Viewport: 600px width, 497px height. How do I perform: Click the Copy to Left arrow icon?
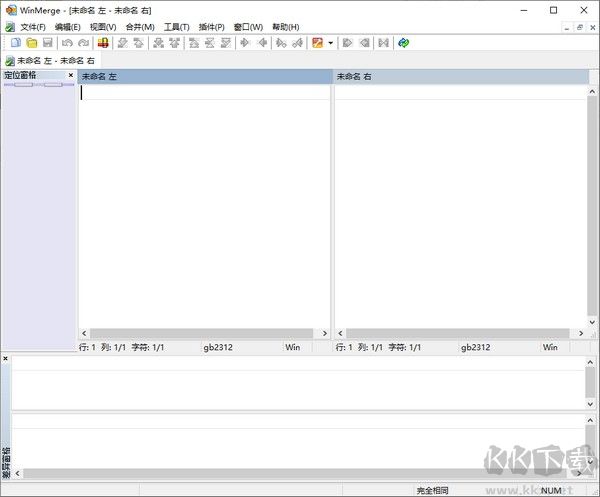click(262, 43)
